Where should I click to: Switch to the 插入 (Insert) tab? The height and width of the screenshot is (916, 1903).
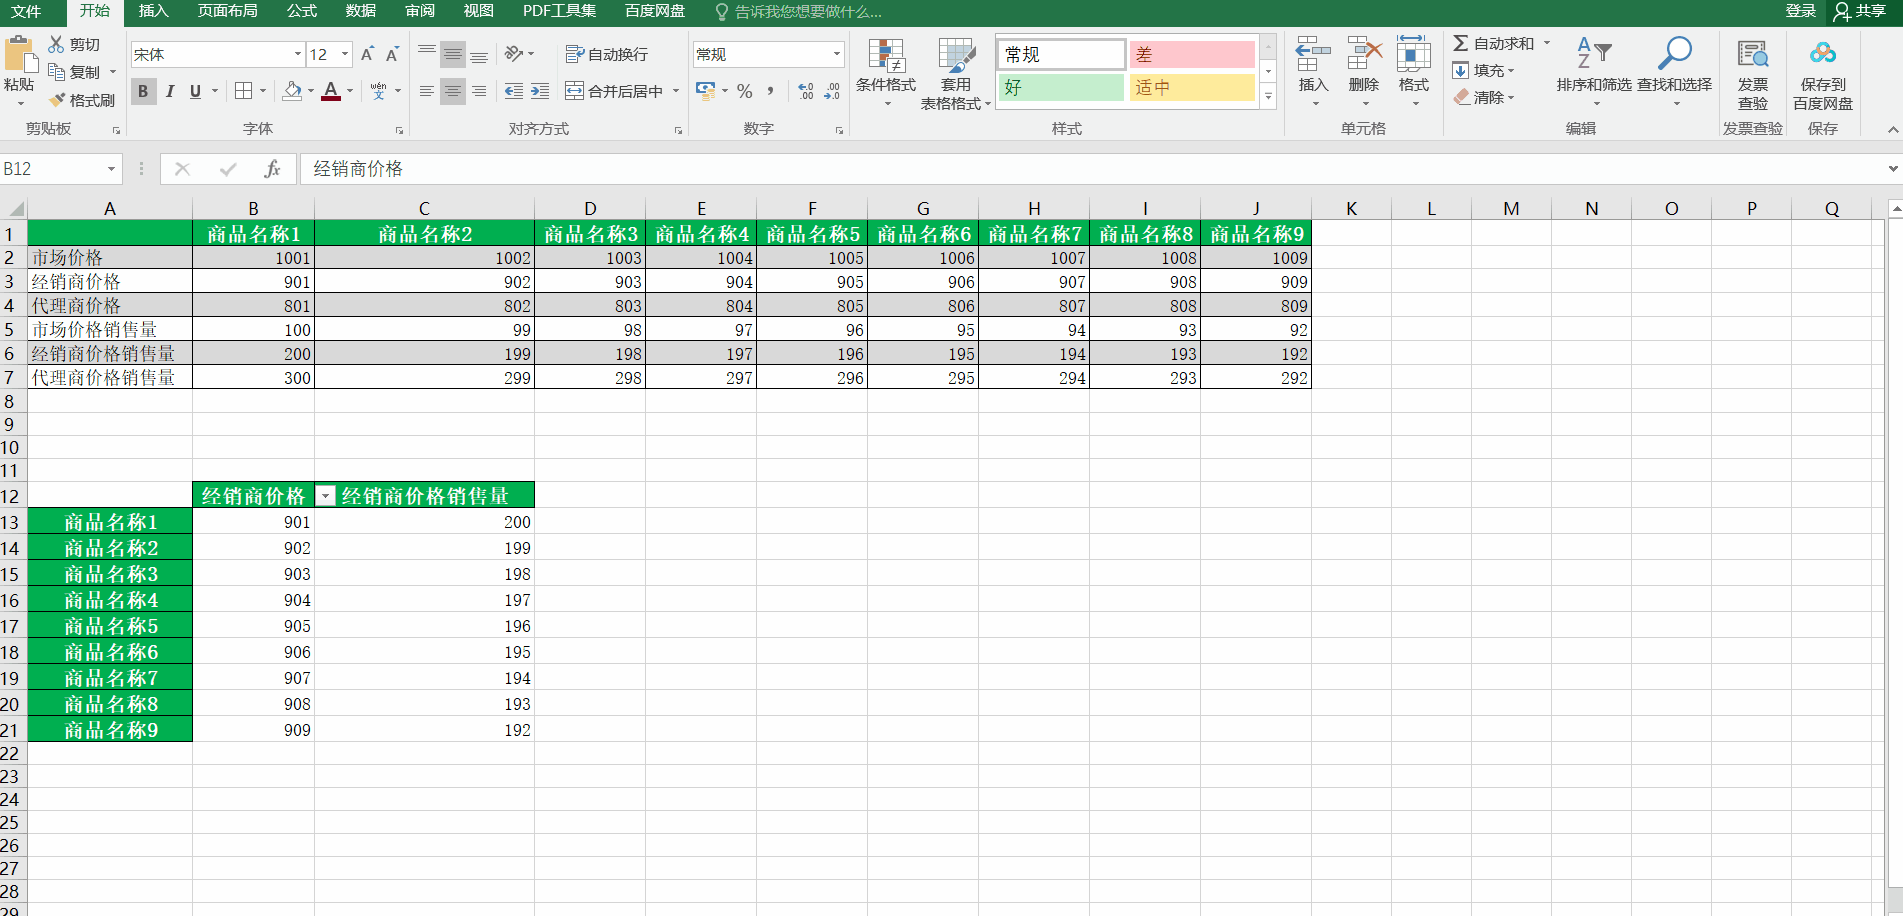click(153, 11)
